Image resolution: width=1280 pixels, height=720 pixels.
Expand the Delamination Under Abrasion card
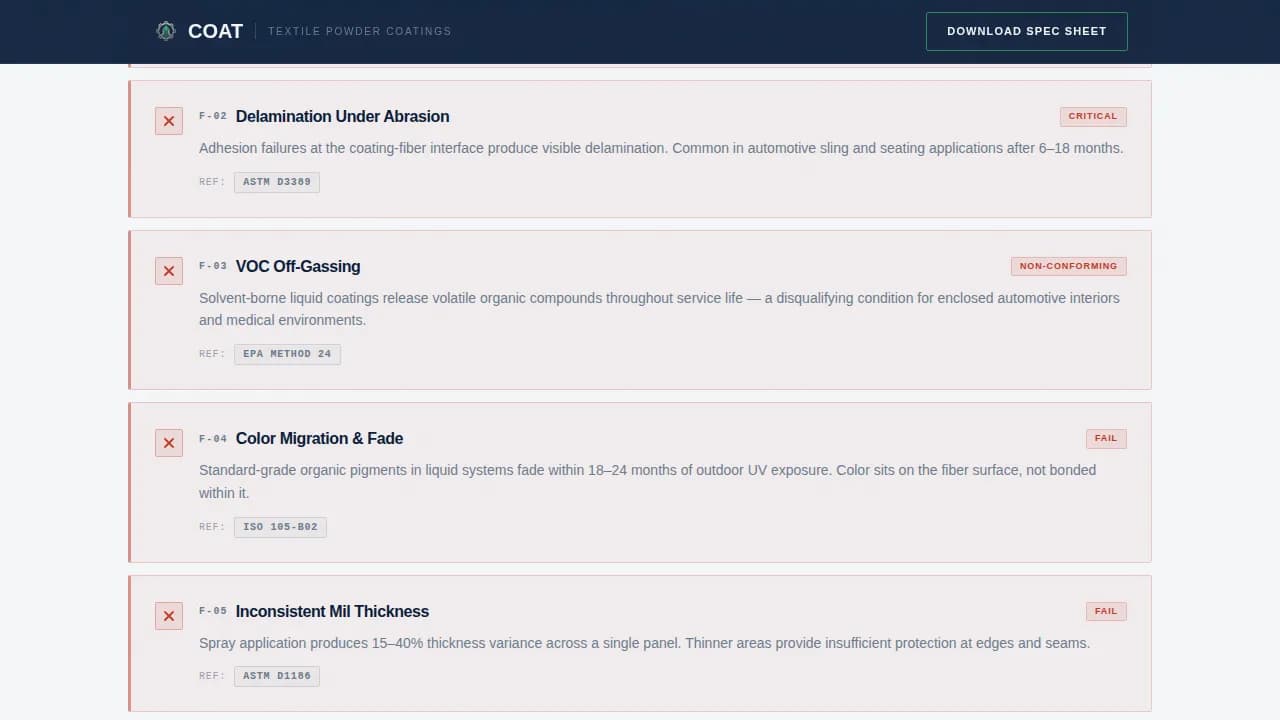pos(342,116)
